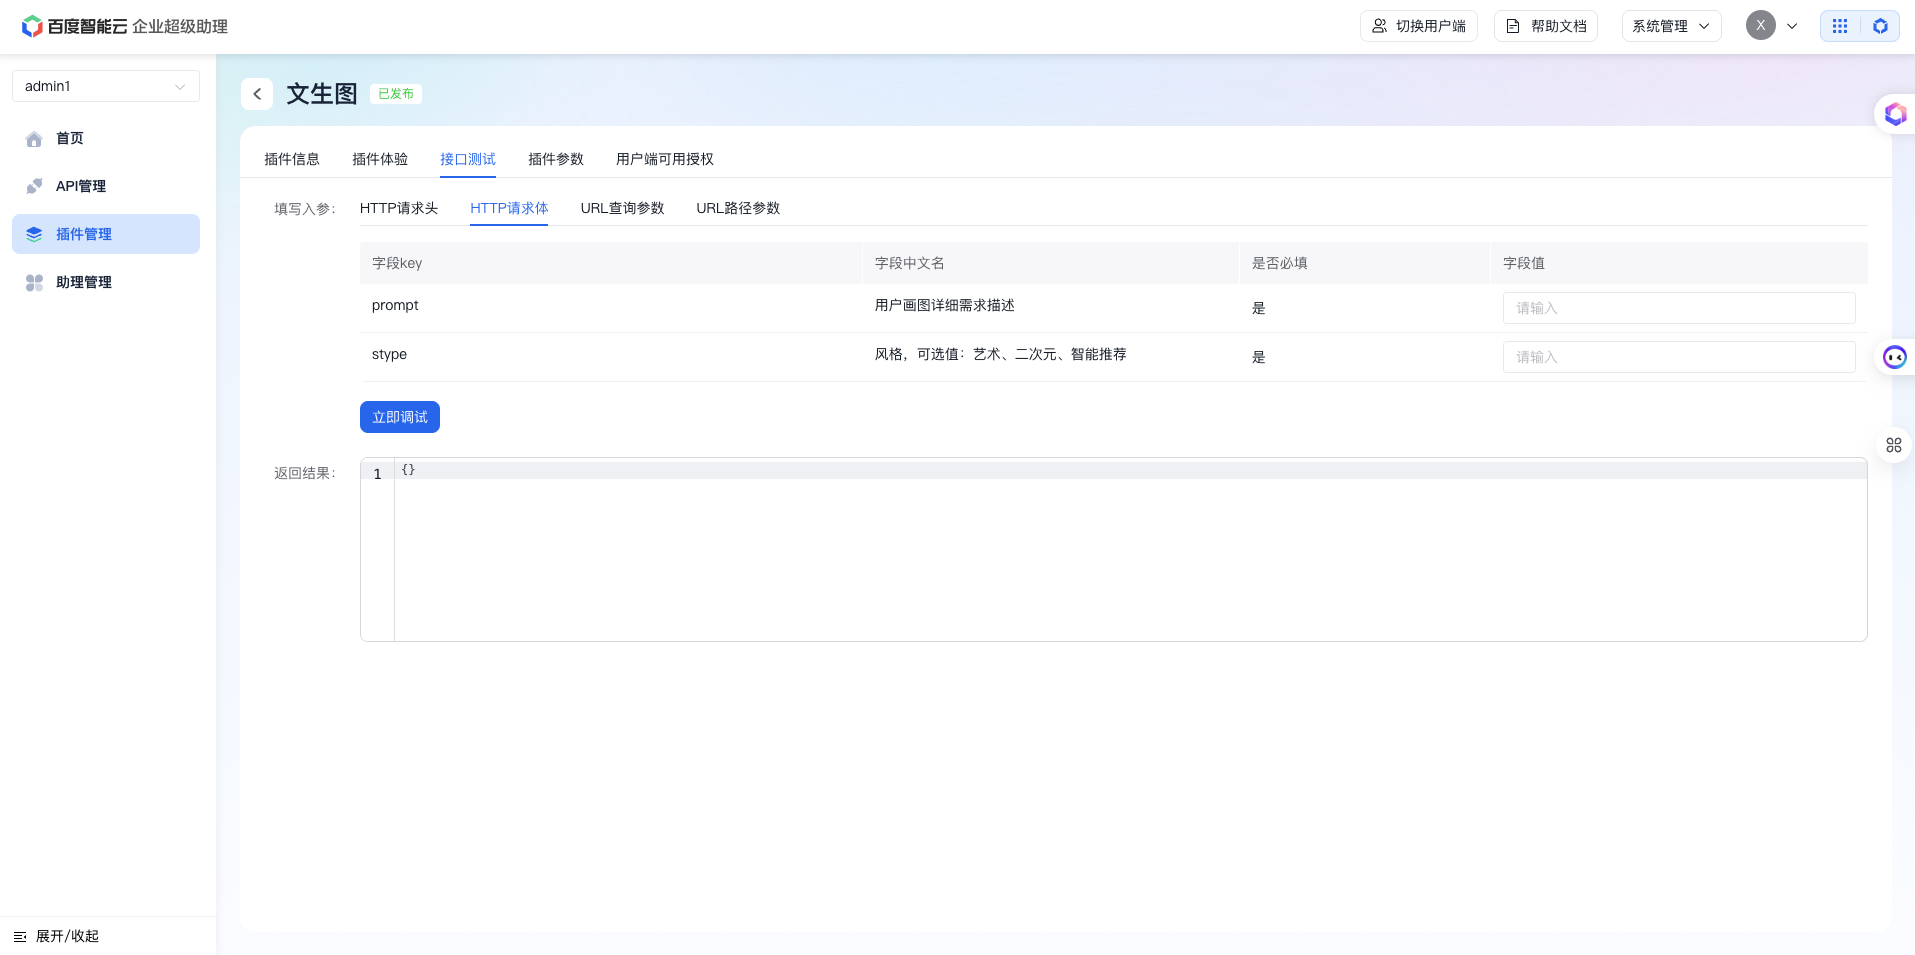Focus the prompt field value input
Image resolution: width=1915 pixels, height=955 pixels.
click(1679, 308)
